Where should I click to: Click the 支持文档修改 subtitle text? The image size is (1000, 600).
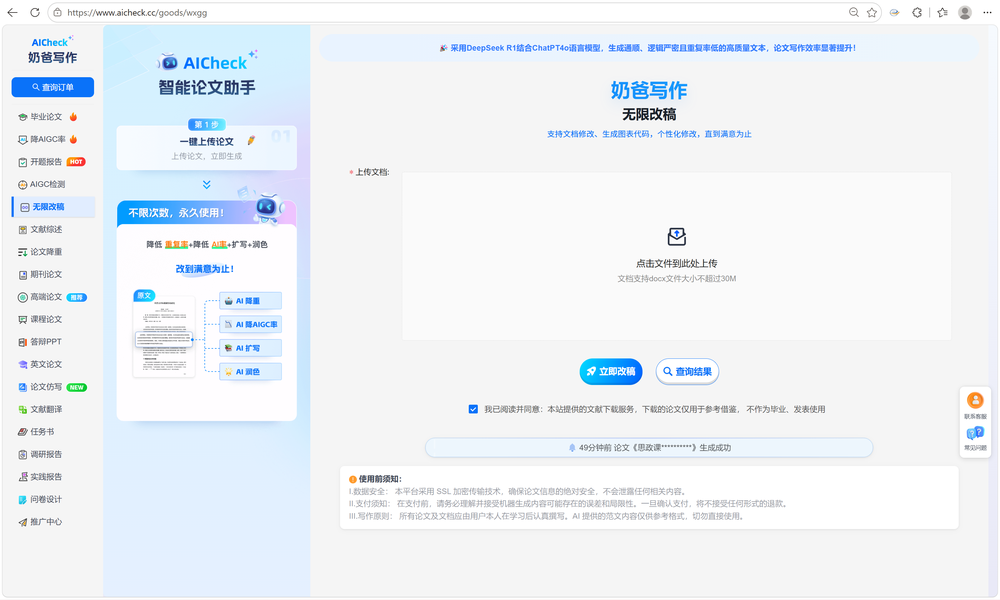tap(649, 134)
